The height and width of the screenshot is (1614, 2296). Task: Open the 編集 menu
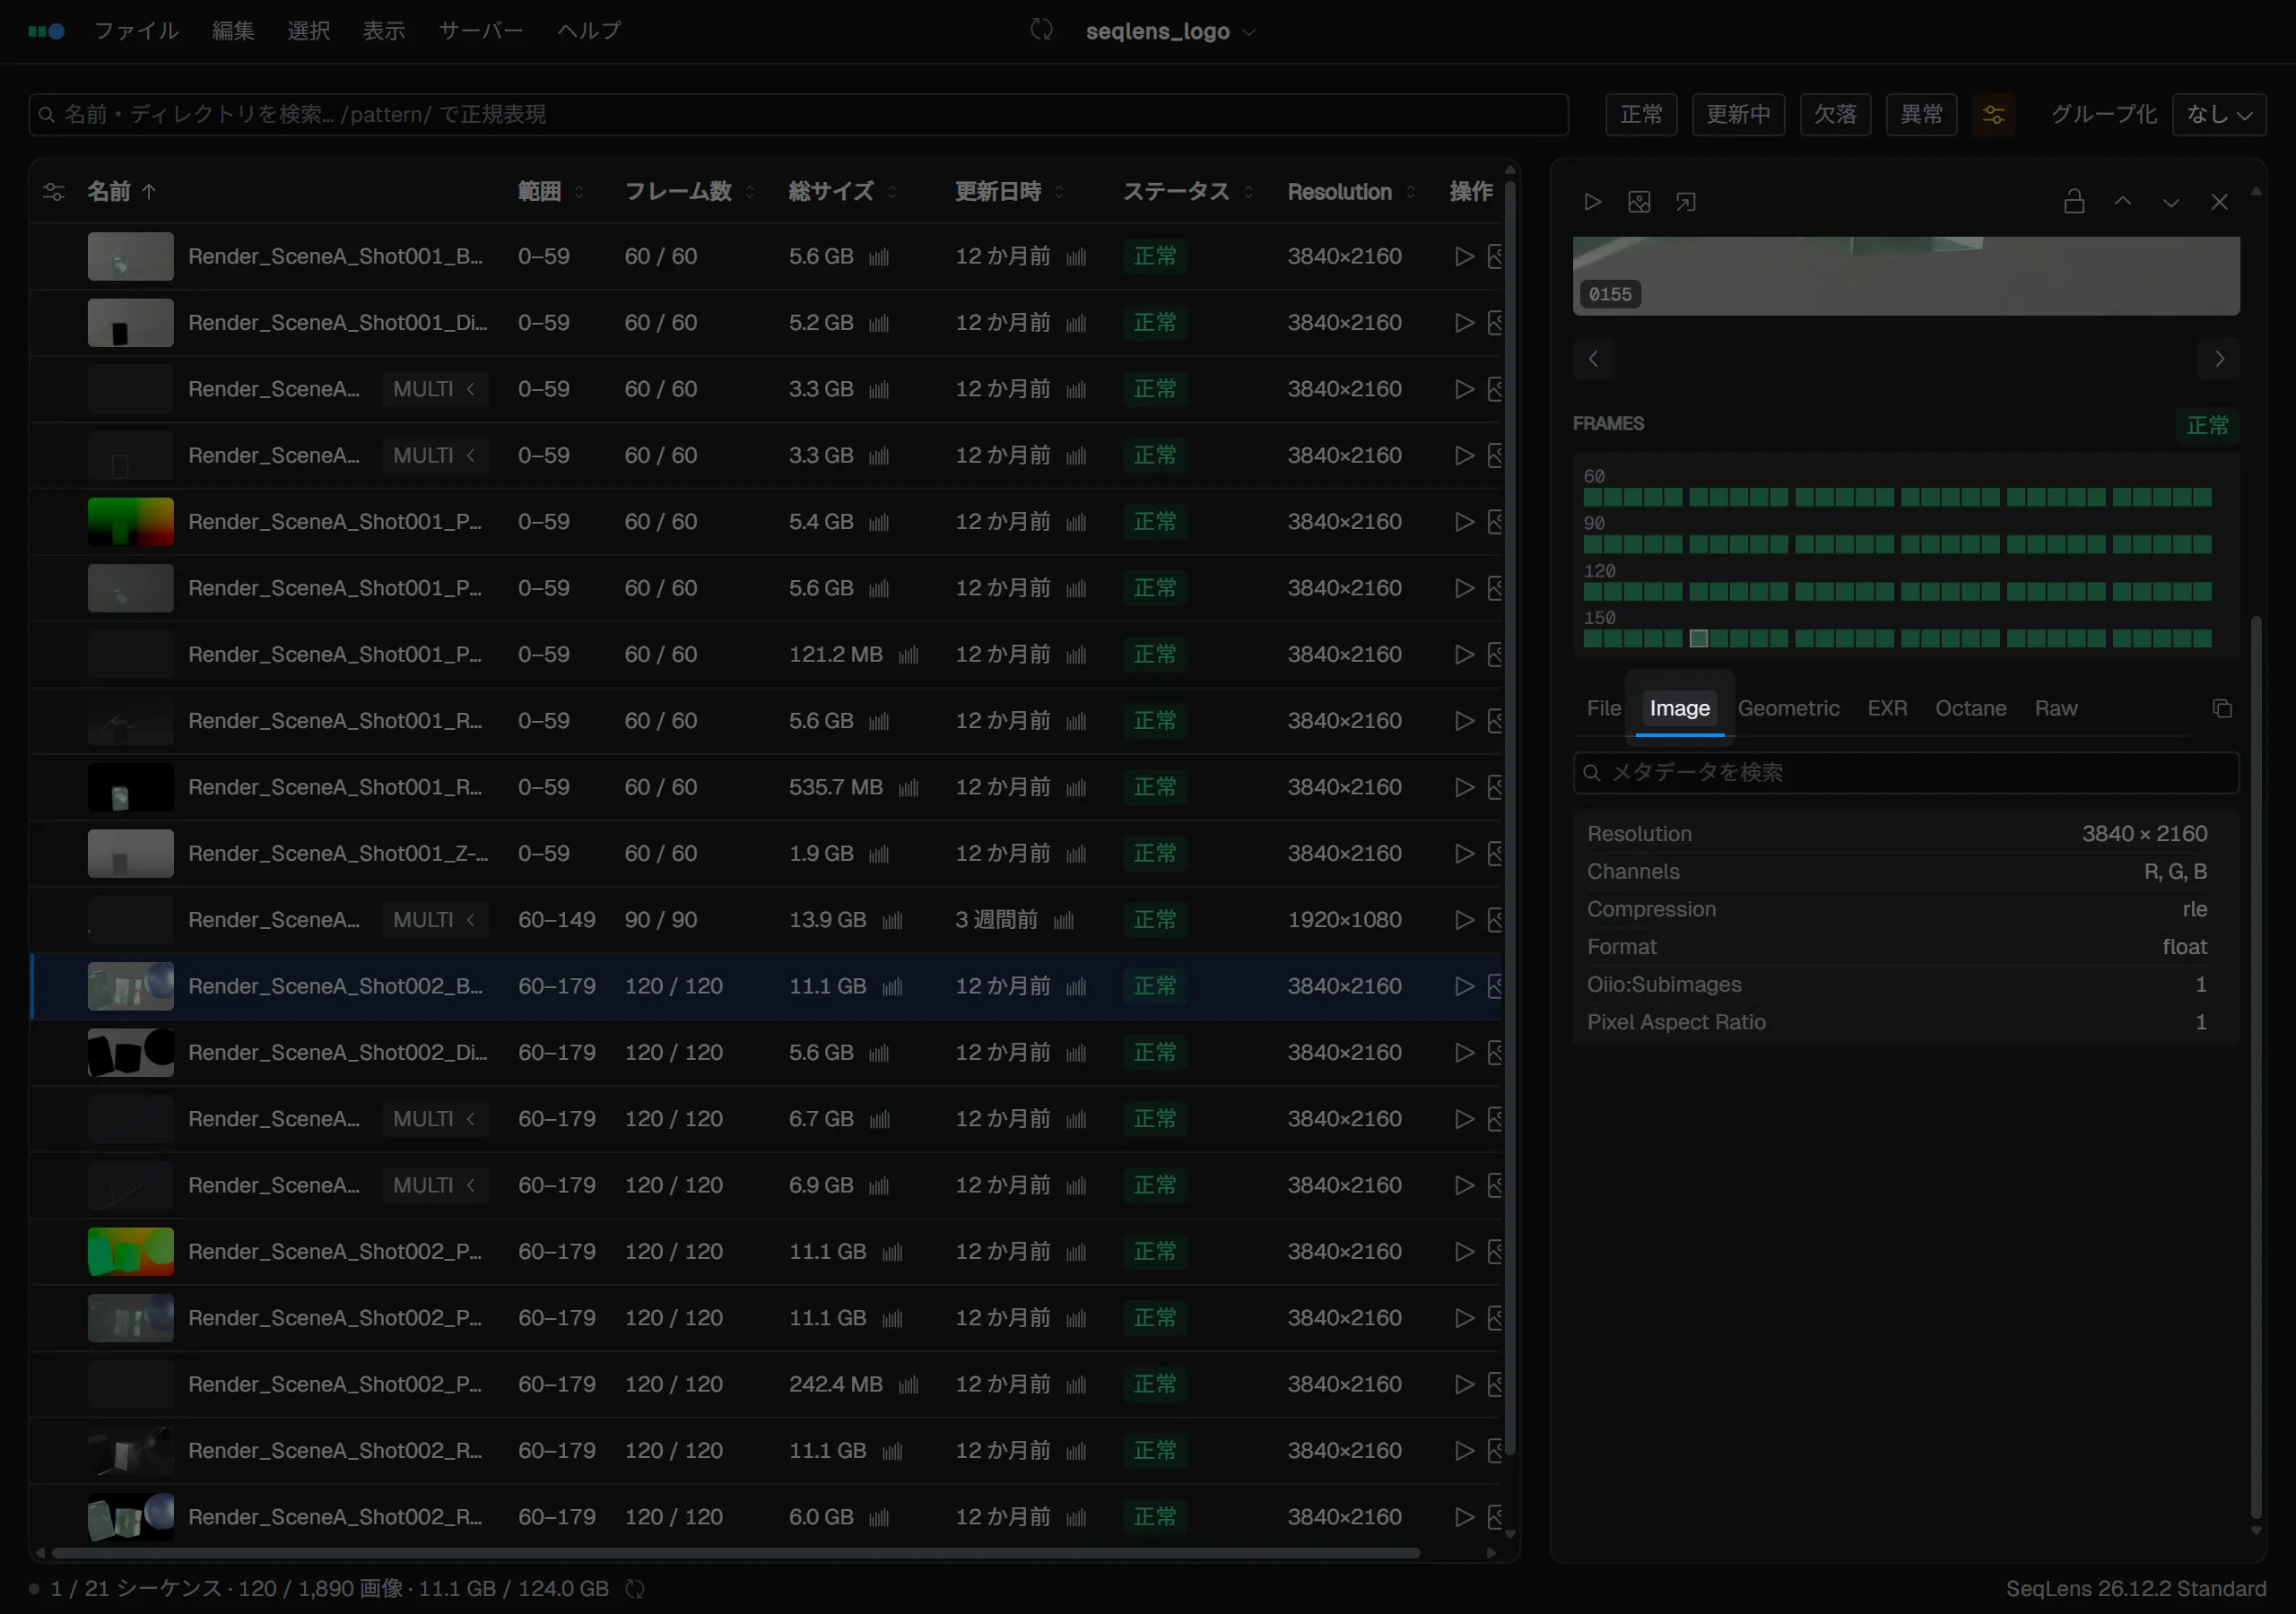[233, 31]
